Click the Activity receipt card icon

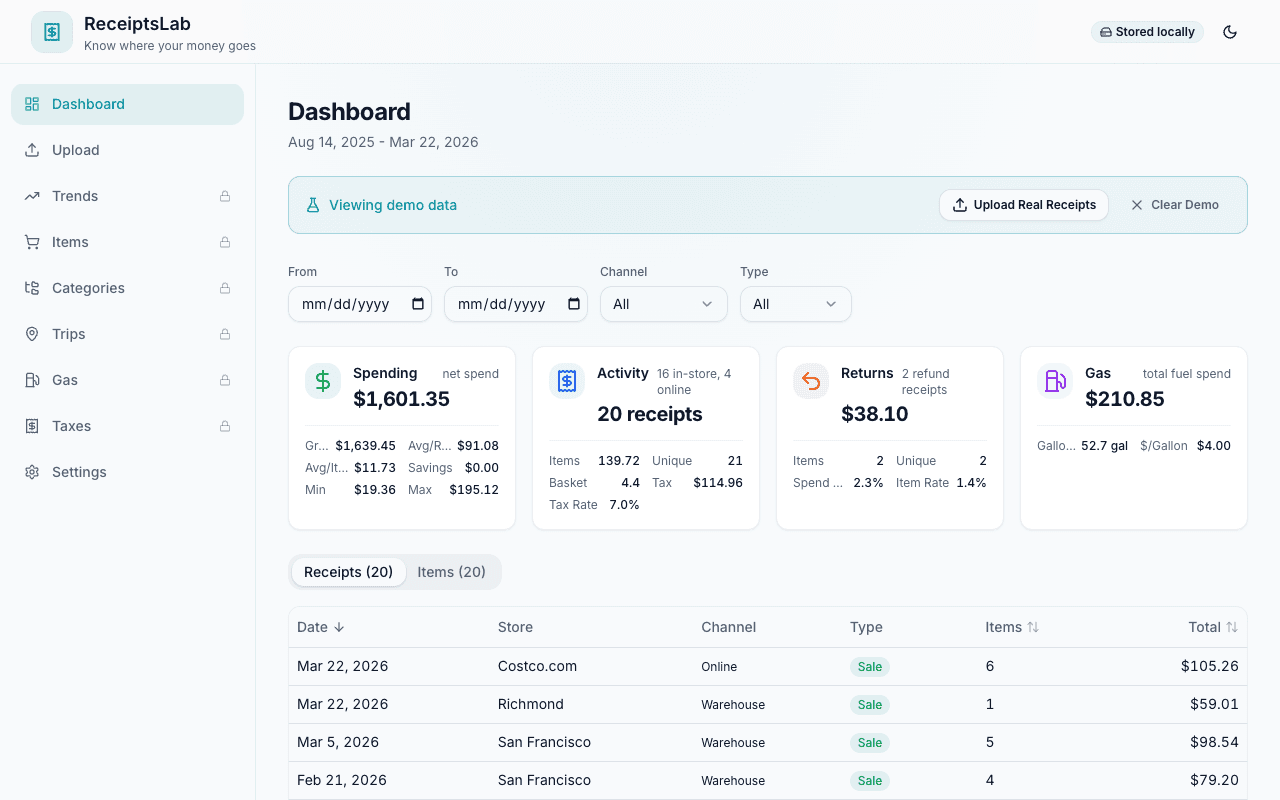[566, 380]
